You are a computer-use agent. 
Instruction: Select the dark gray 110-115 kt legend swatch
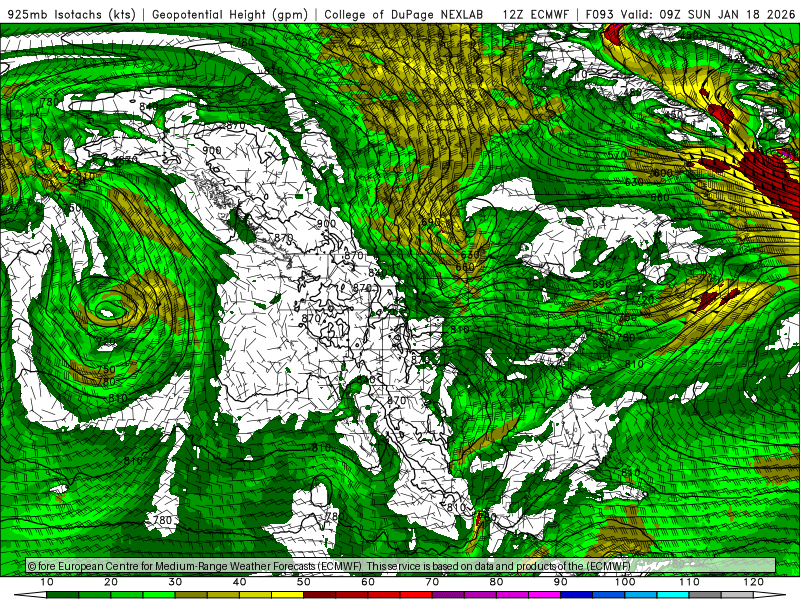coord(705,595)
